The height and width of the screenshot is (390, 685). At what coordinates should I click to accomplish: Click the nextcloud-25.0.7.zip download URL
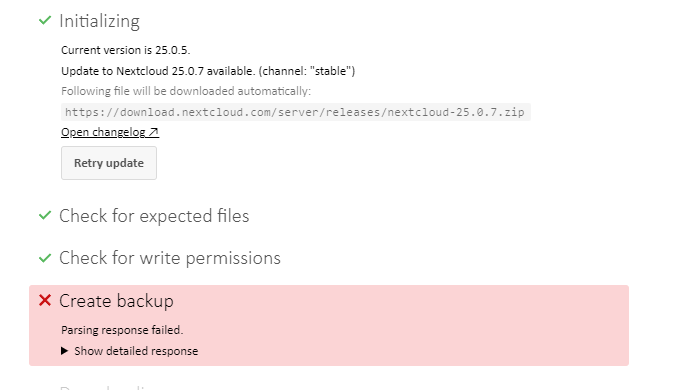coord(295,112)
